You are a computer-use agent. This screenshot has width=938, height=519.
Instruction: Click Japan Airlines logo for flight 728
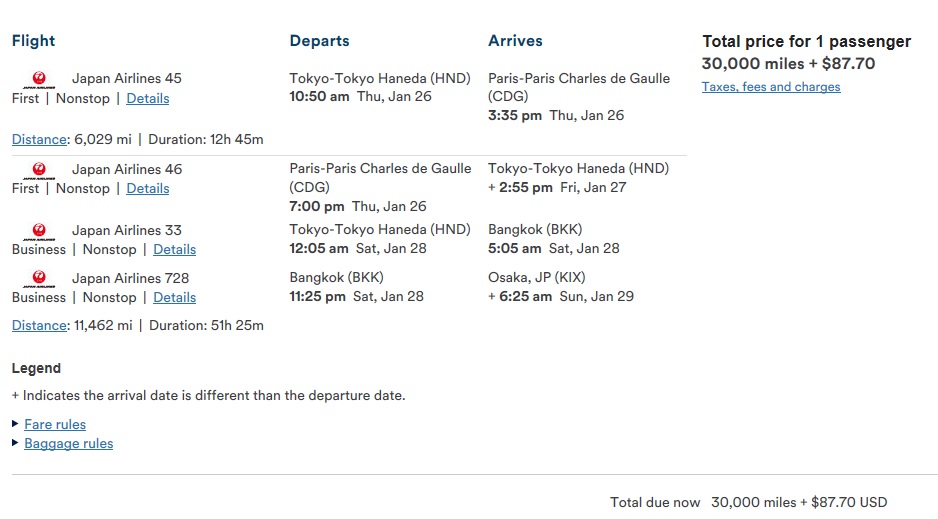39,279
